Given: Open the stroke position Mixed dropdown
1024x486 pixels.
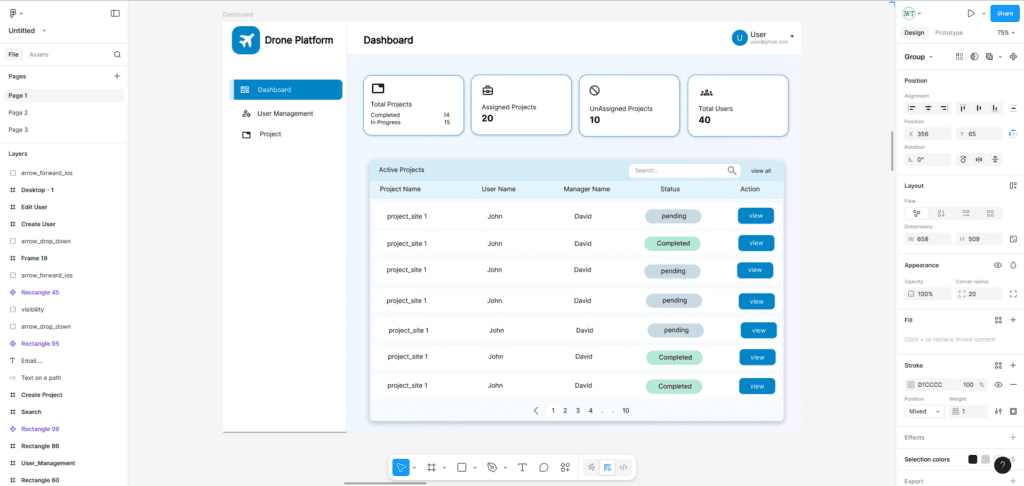Looking at the screenshot, I should [x=924, y=412].
